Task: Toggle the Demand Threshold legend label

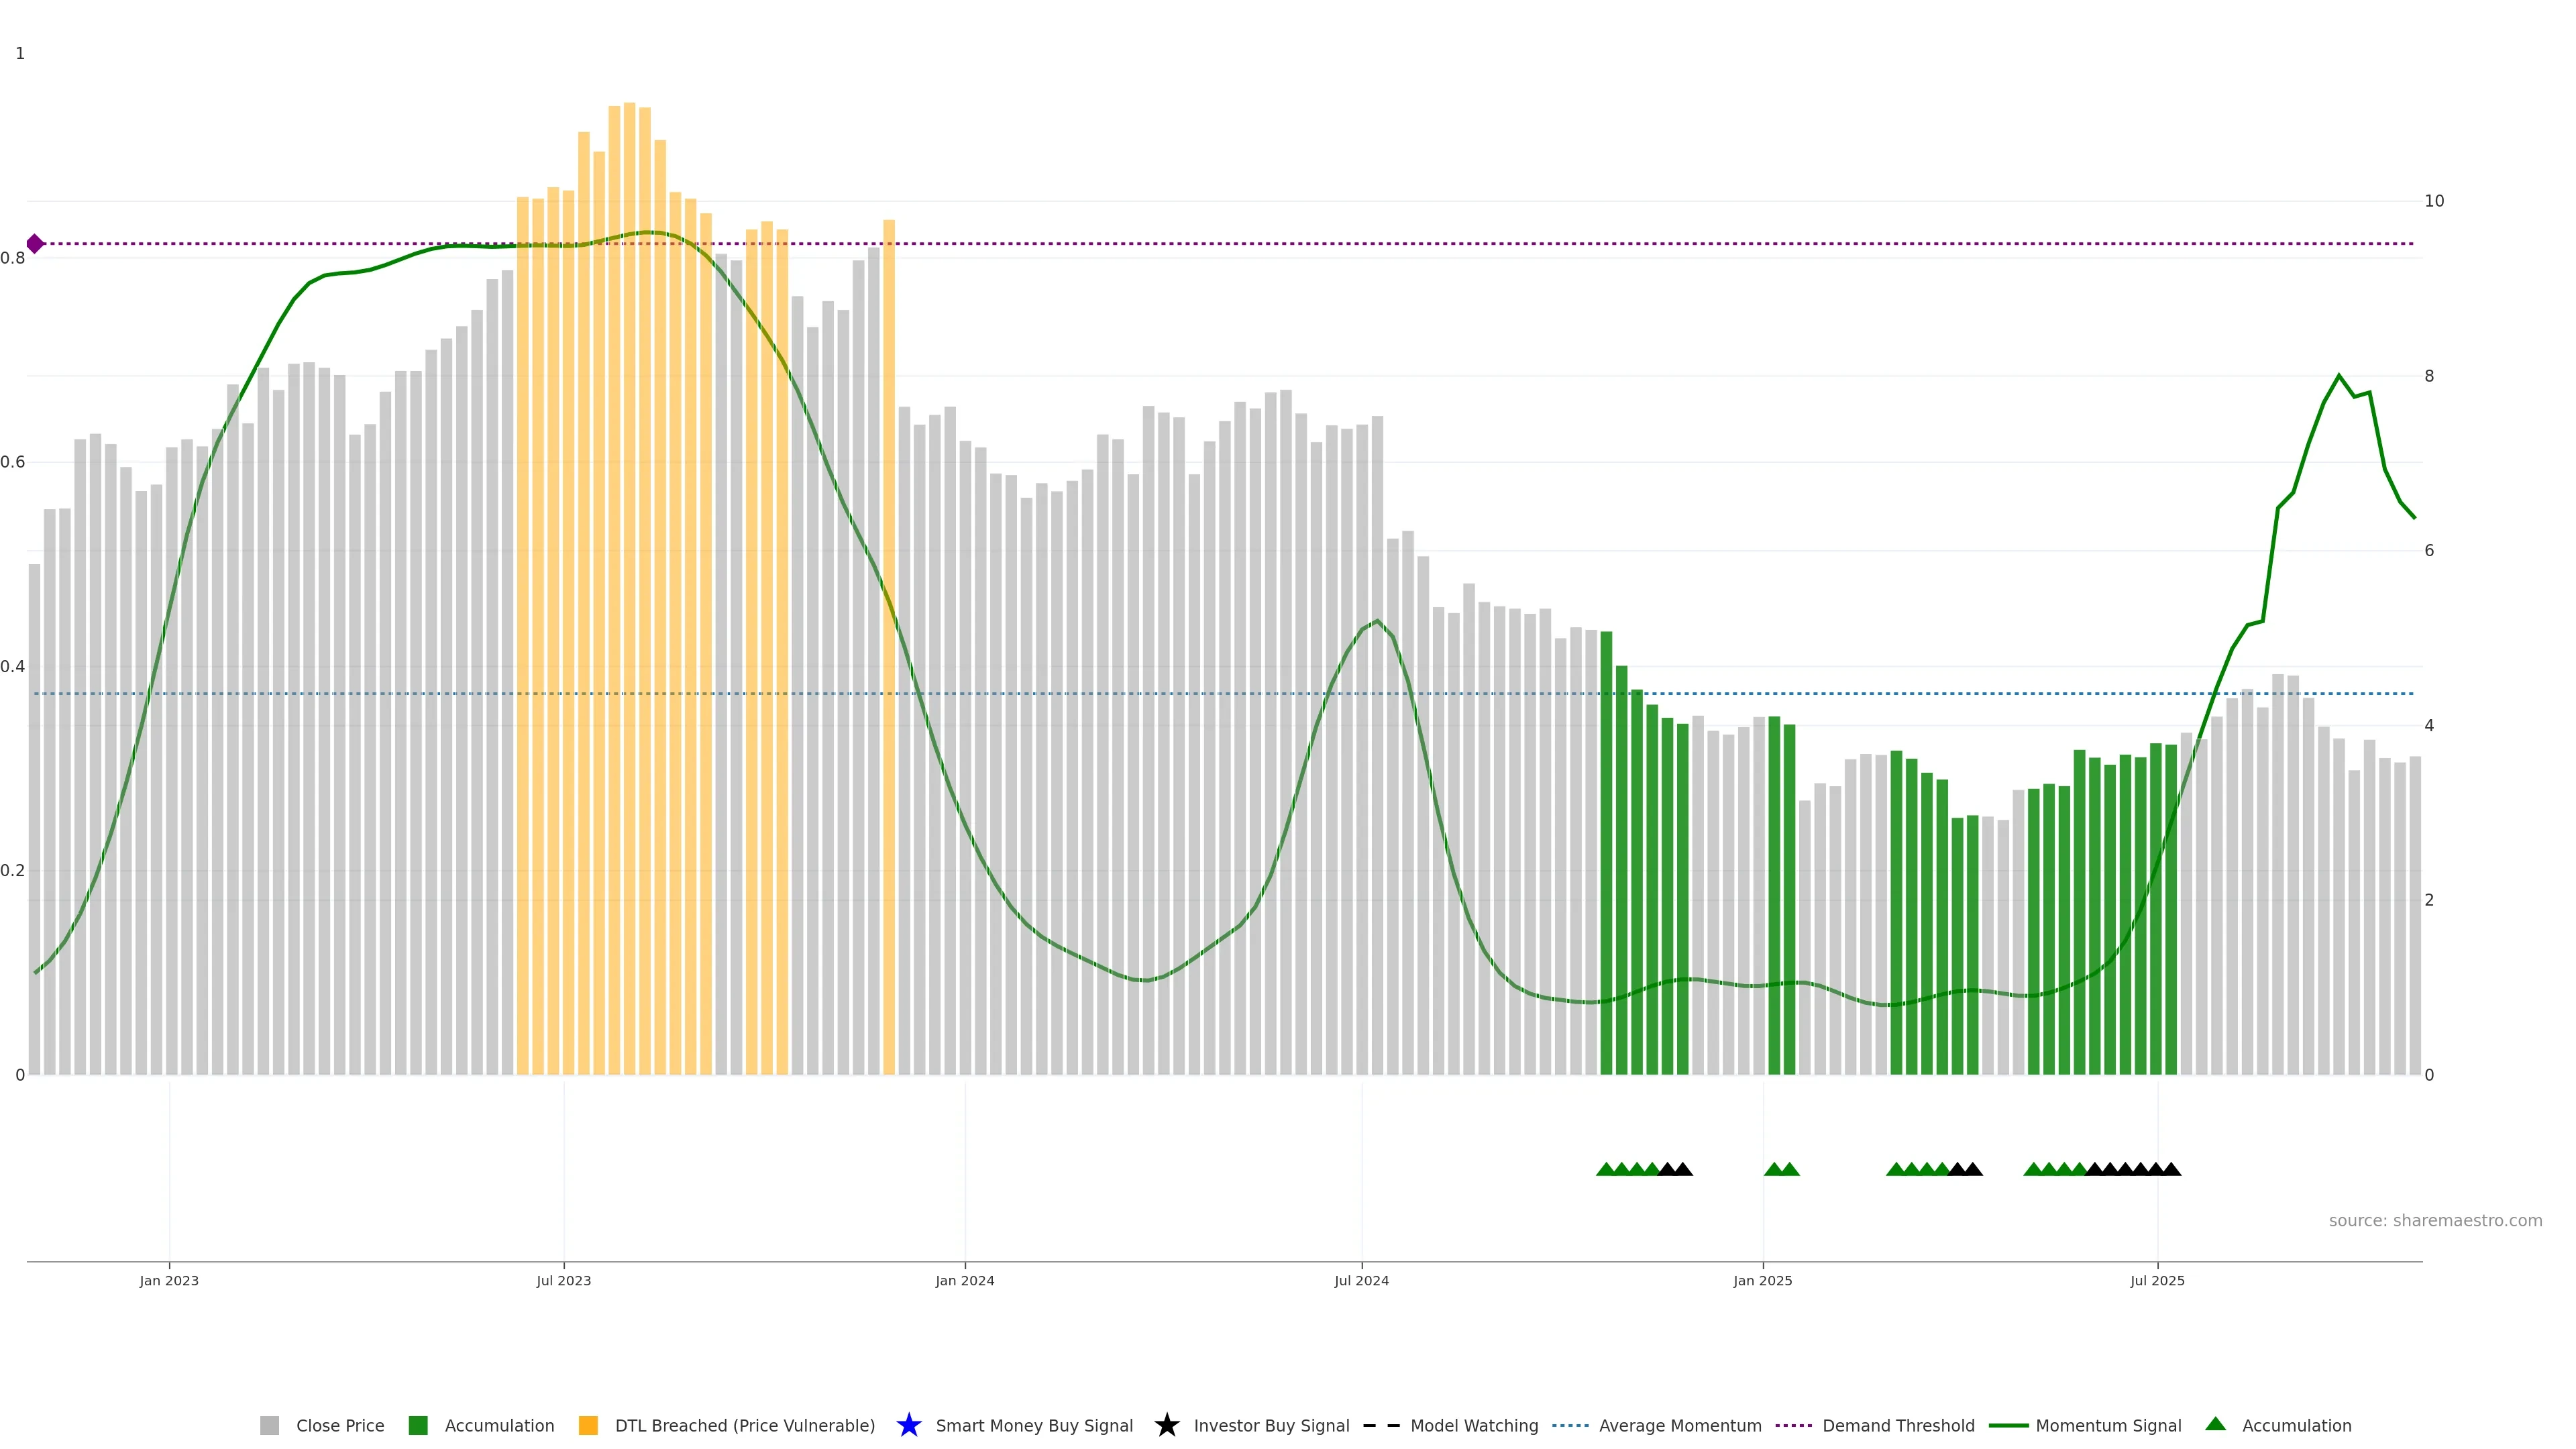Action: (1898, 1425)
